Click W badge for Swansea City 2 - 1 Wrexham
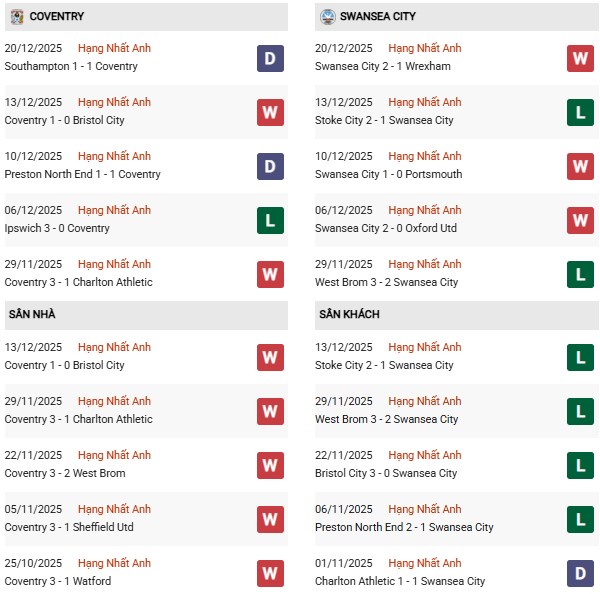 click(x=581, y=58)
